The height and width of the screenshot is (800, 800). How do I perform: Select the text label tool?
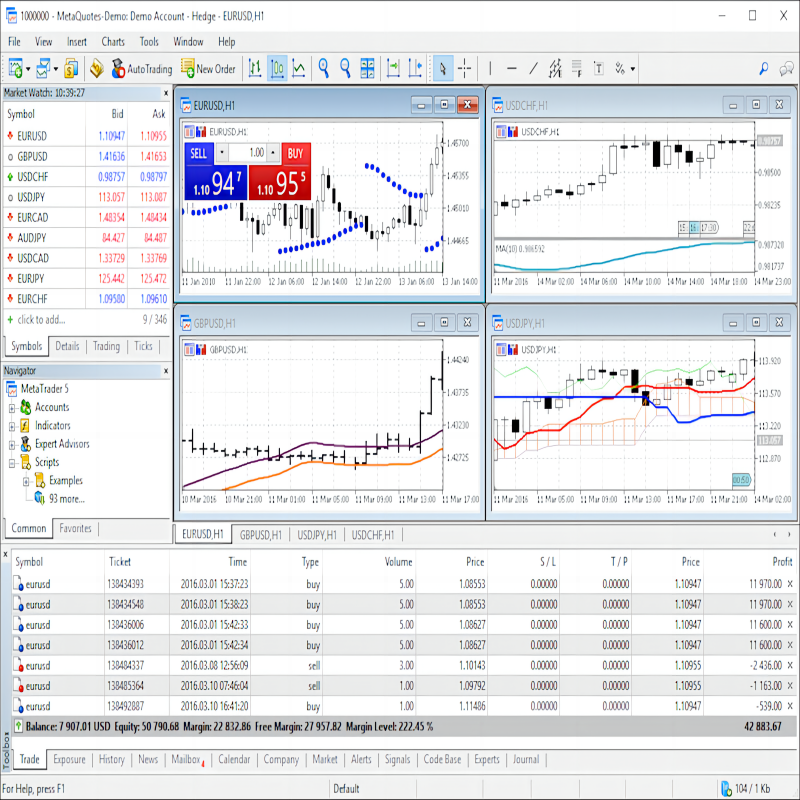599,68
